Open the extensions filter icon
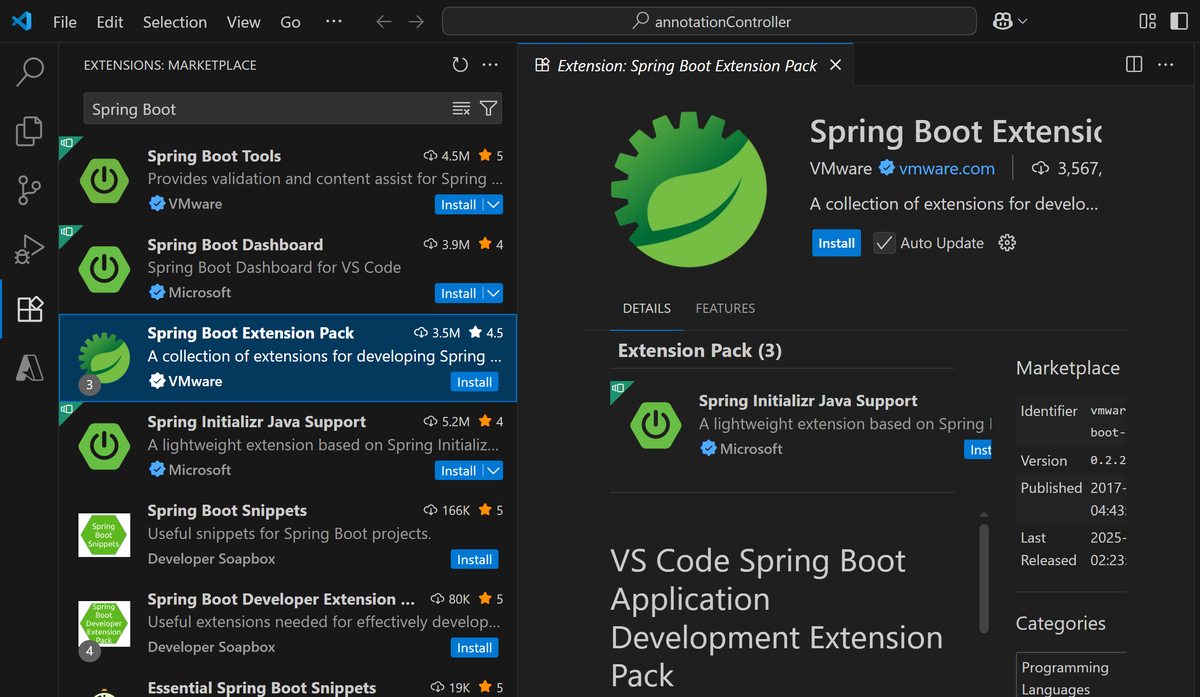The width and height of the screenshot is (1200, 697). tap(488, 109)
